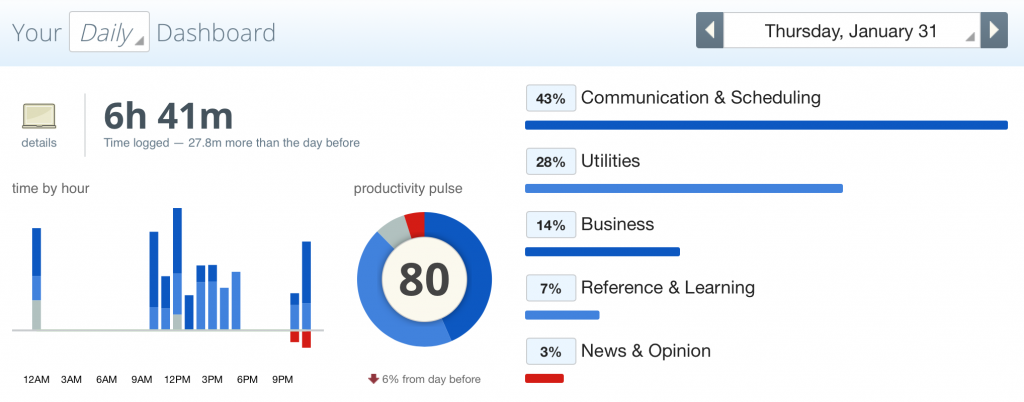Click the 43% percentage badge

[x=551, y=99]
